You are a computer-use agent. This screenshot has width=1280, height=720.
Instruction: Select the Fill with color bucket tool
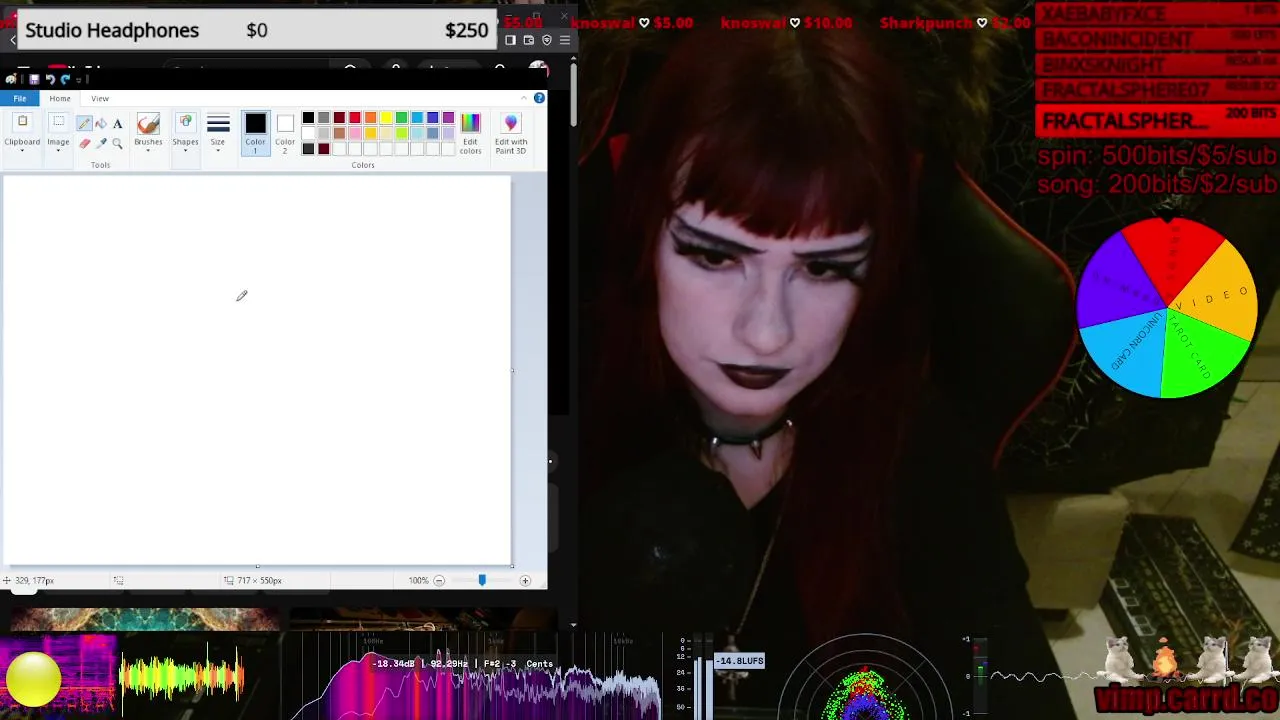pyautogui.click(x=101, y=123)
